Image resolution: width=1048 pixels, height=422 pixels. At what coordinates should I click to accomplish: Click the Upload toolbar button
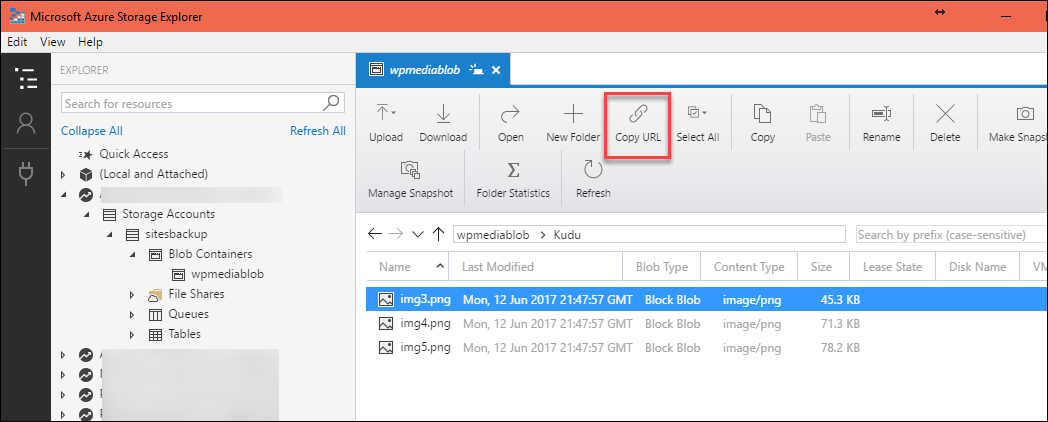386,123
